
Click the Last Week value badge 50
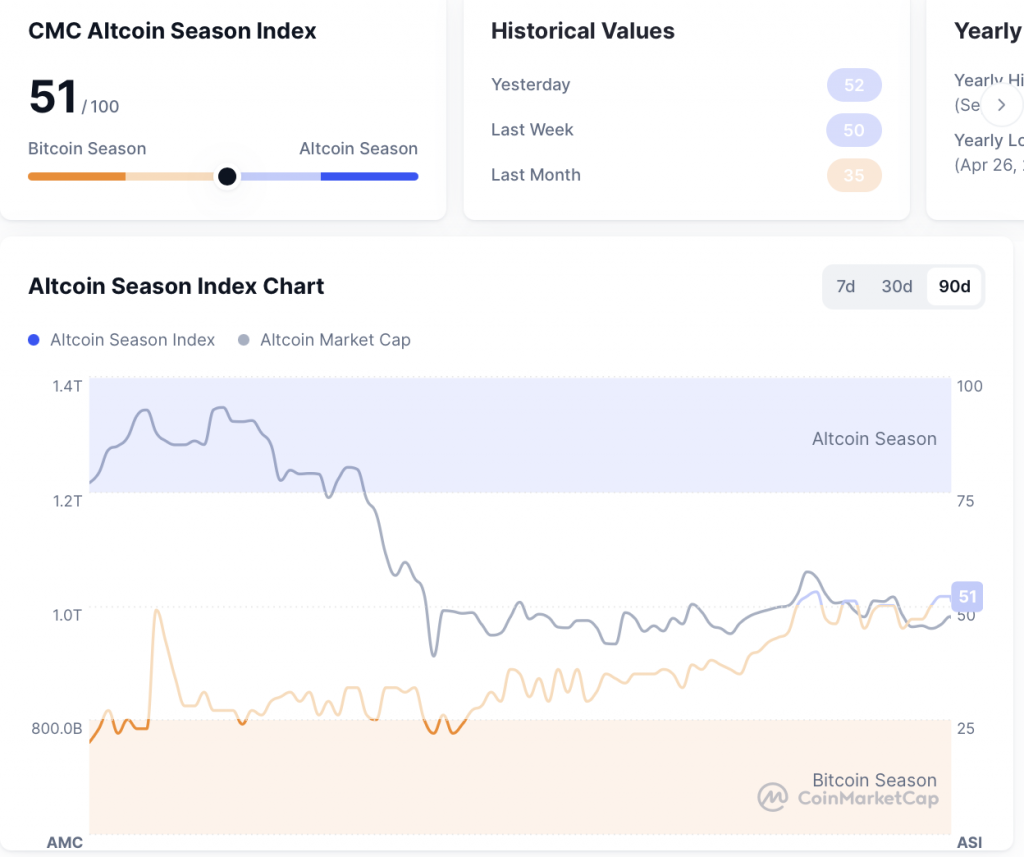pyautogui.click(x=853, y=130)
